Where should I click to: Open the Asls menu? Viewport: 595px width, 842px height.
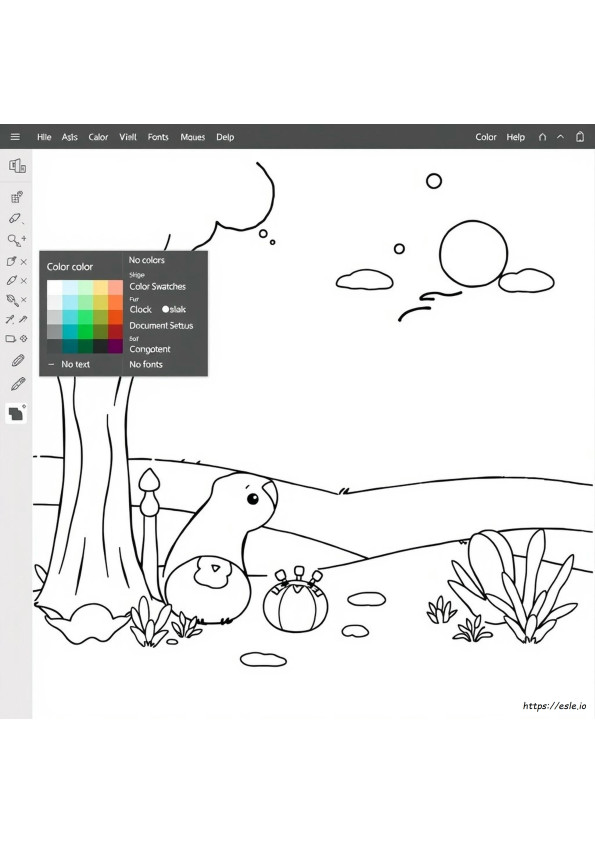click(69, 137)
